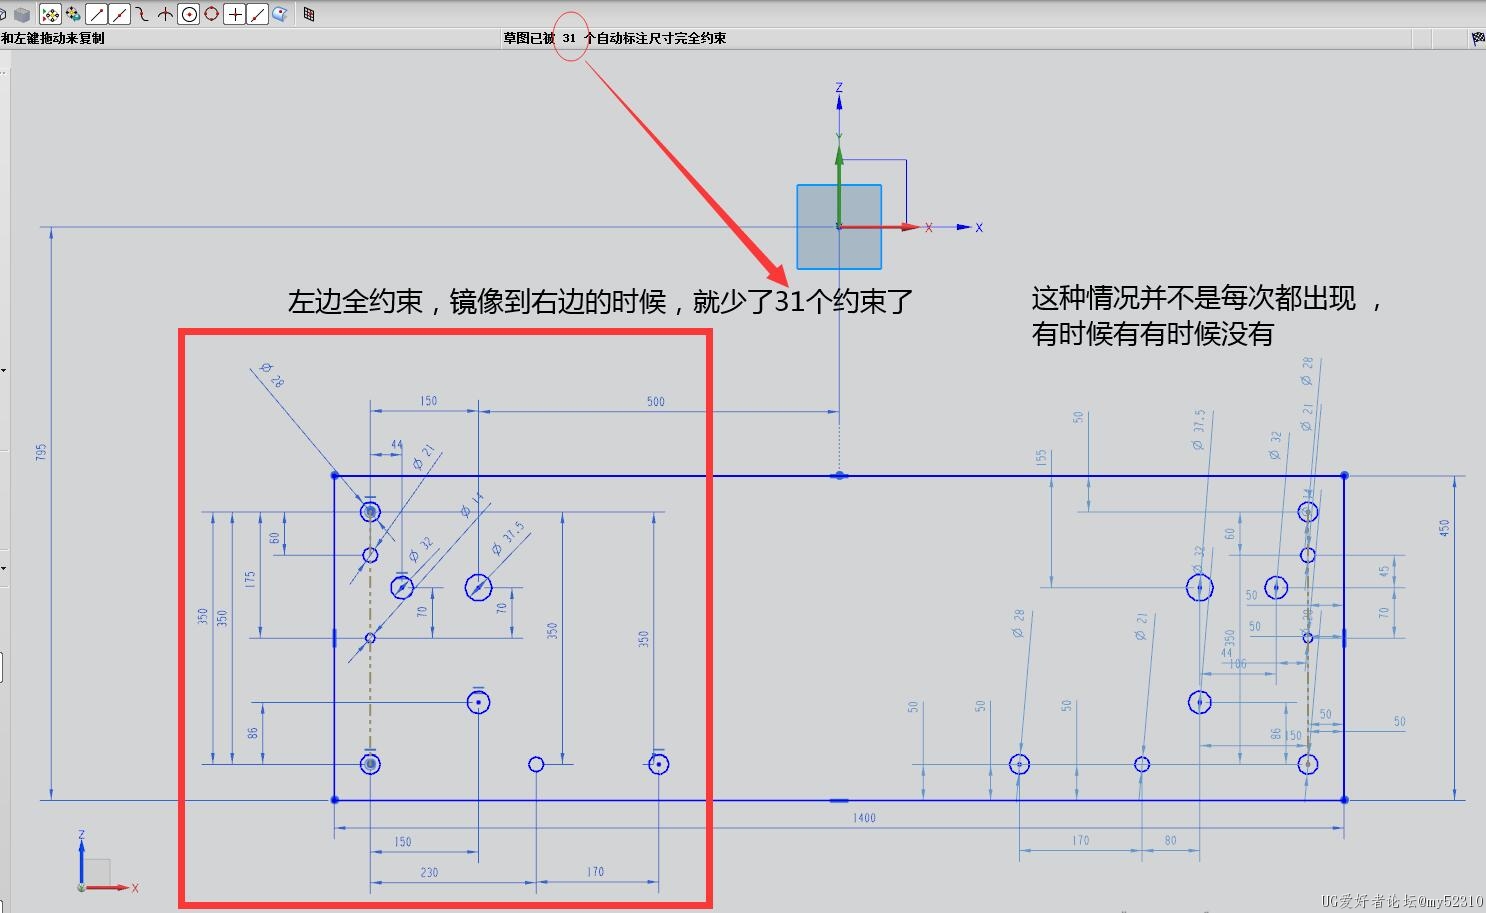The image size is (1486, 913).
Task: Click the clear snap points icon
Action: 73,14
